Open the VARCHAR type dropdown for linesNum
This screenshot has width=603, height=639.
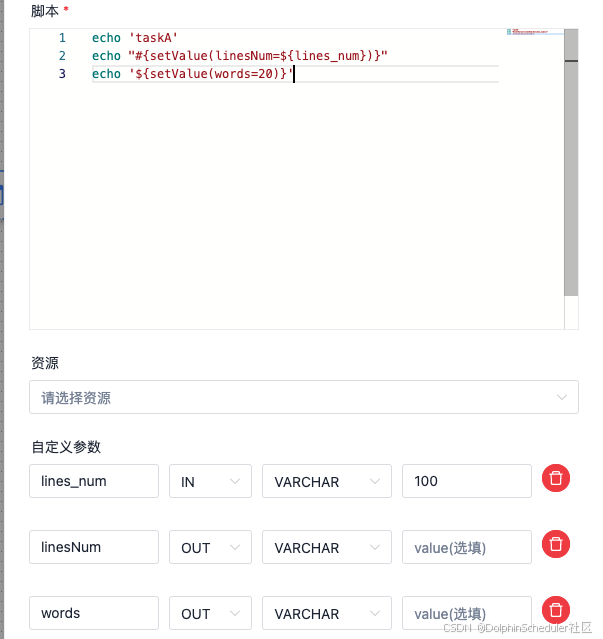pyautogui.click(x=327, y=547)
